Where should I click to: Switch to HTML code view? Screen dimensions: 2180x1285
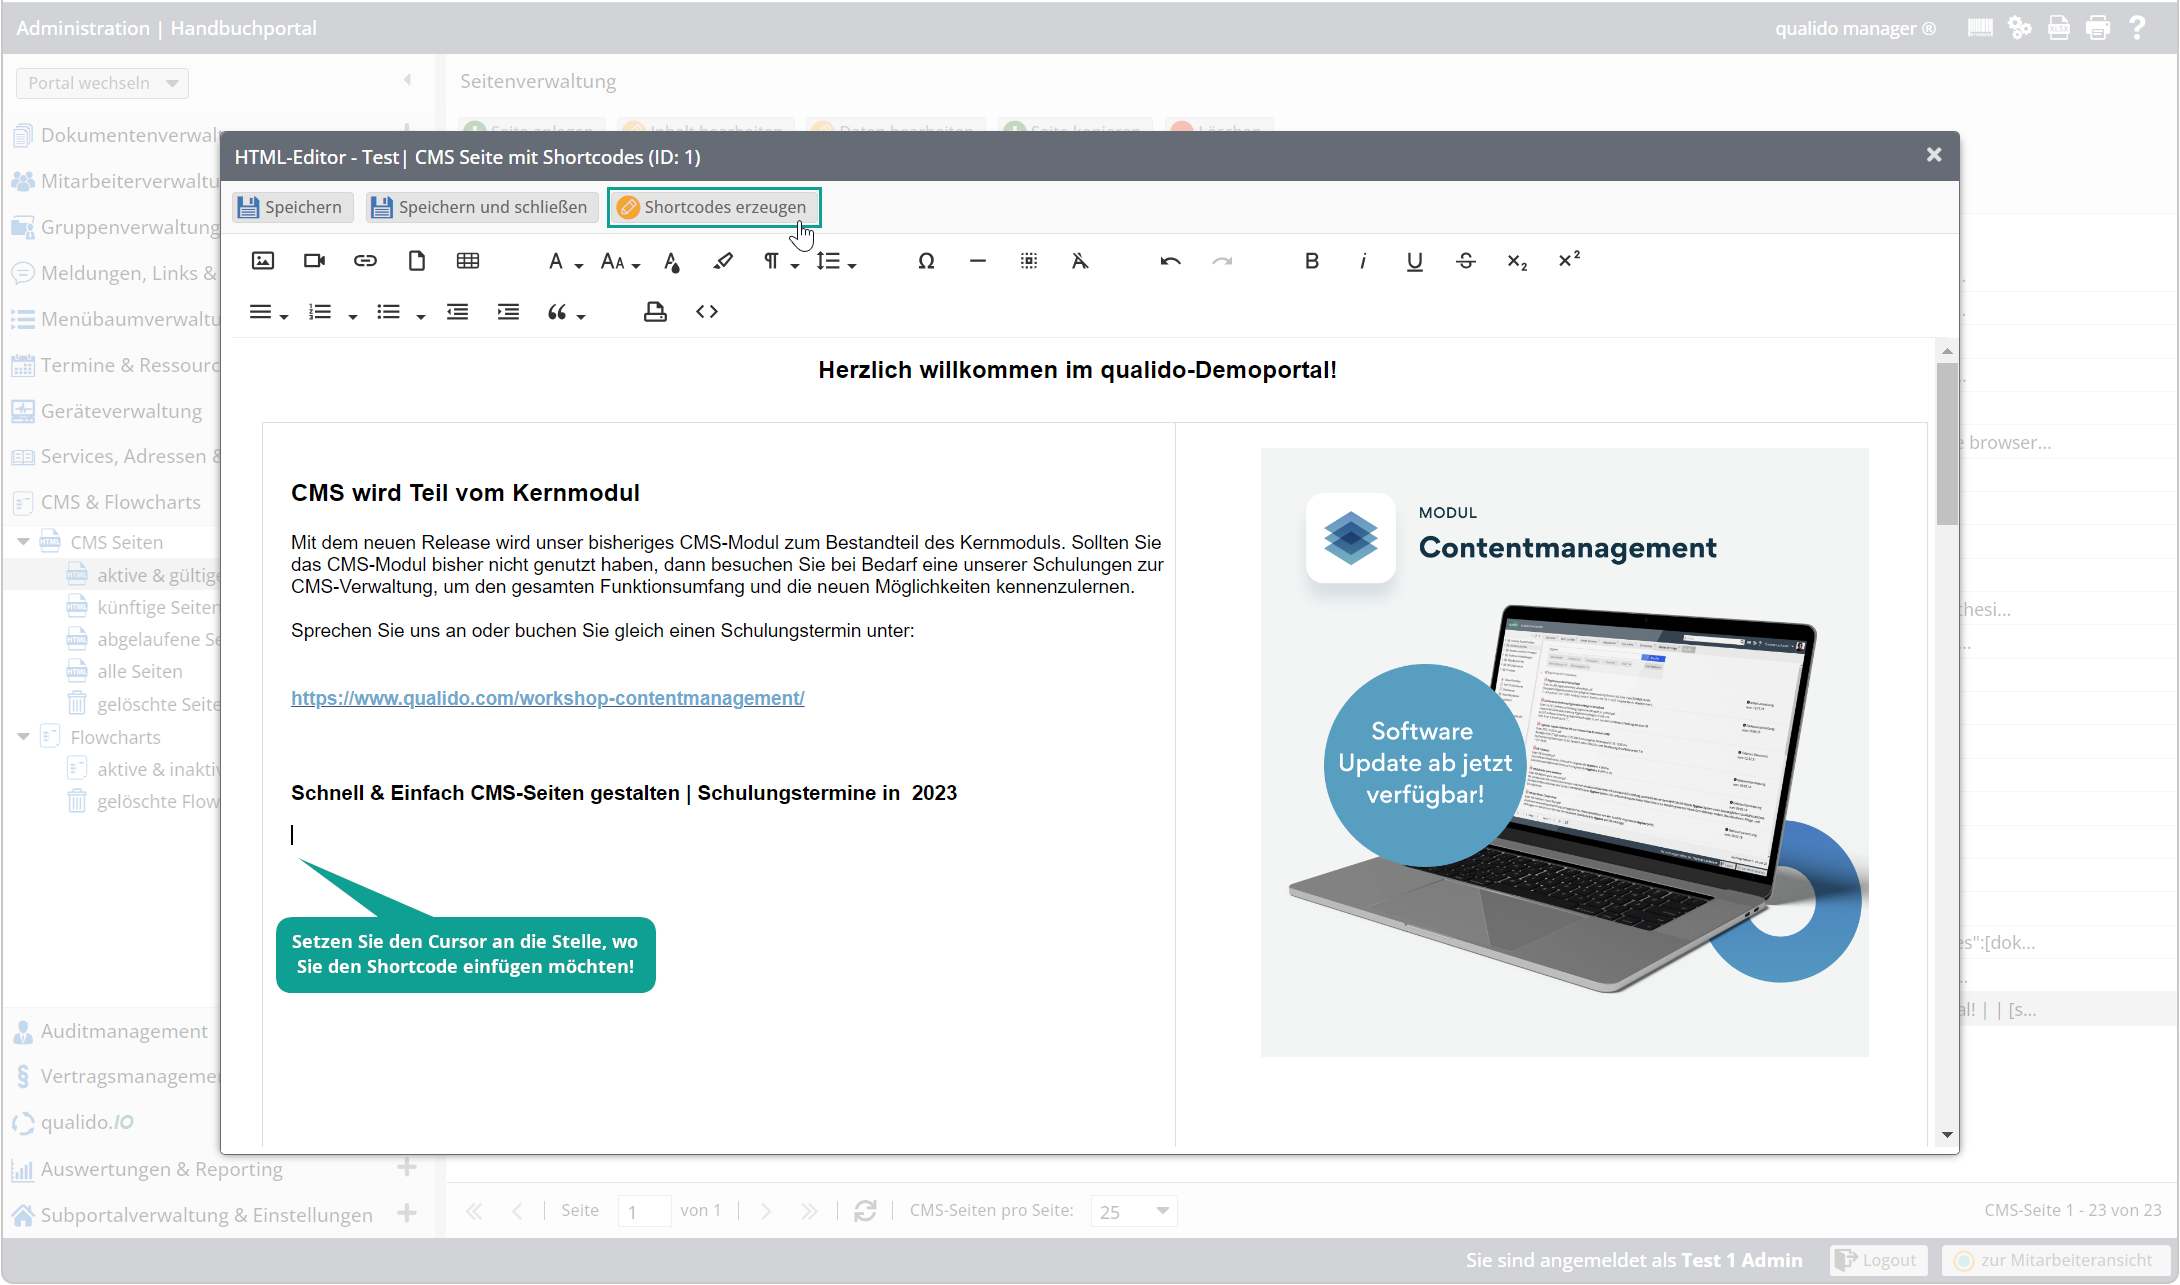(707, 312)
